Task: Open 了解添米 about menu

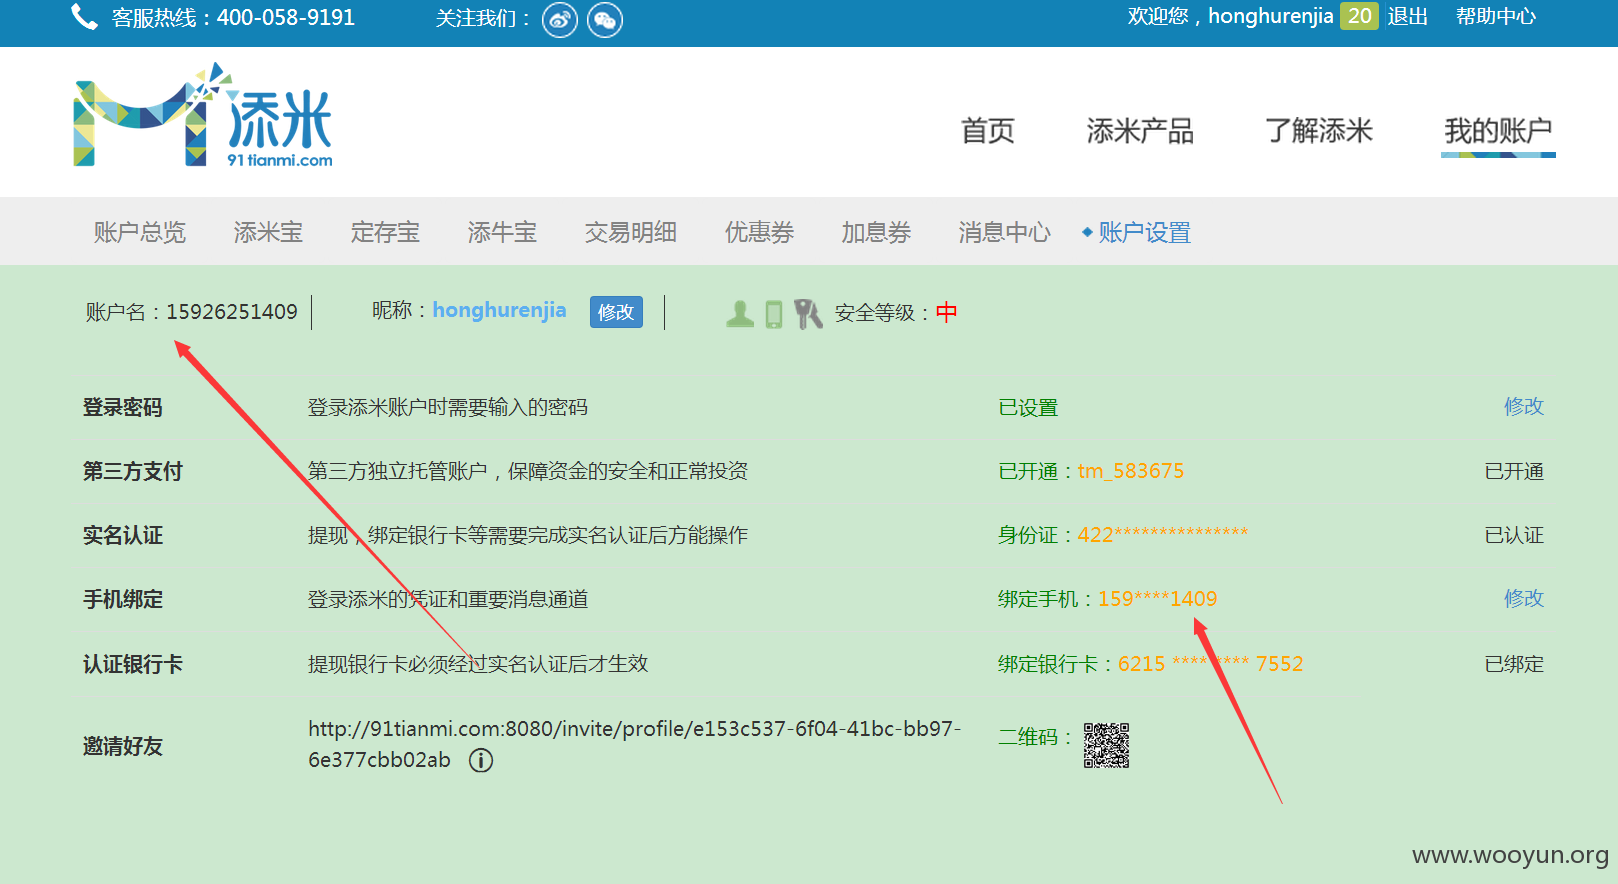Action: point(1319,131)
